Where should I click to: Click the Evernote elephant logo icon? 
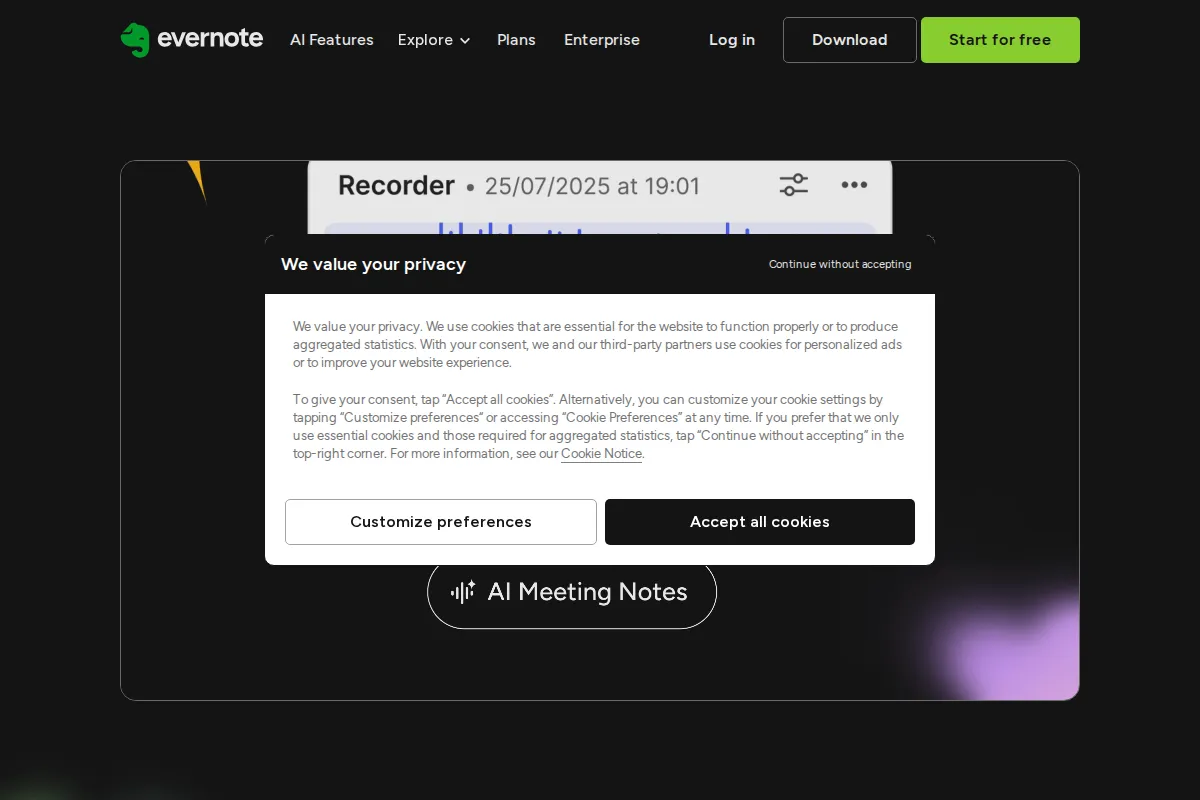[x=136, y=40]
